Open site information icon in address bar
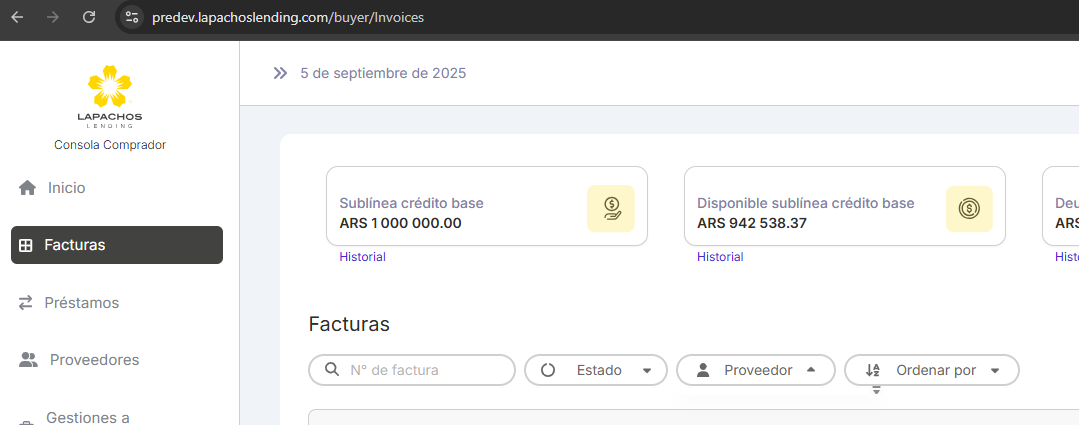Screen dimensions: 1079x425 [132, 17]
